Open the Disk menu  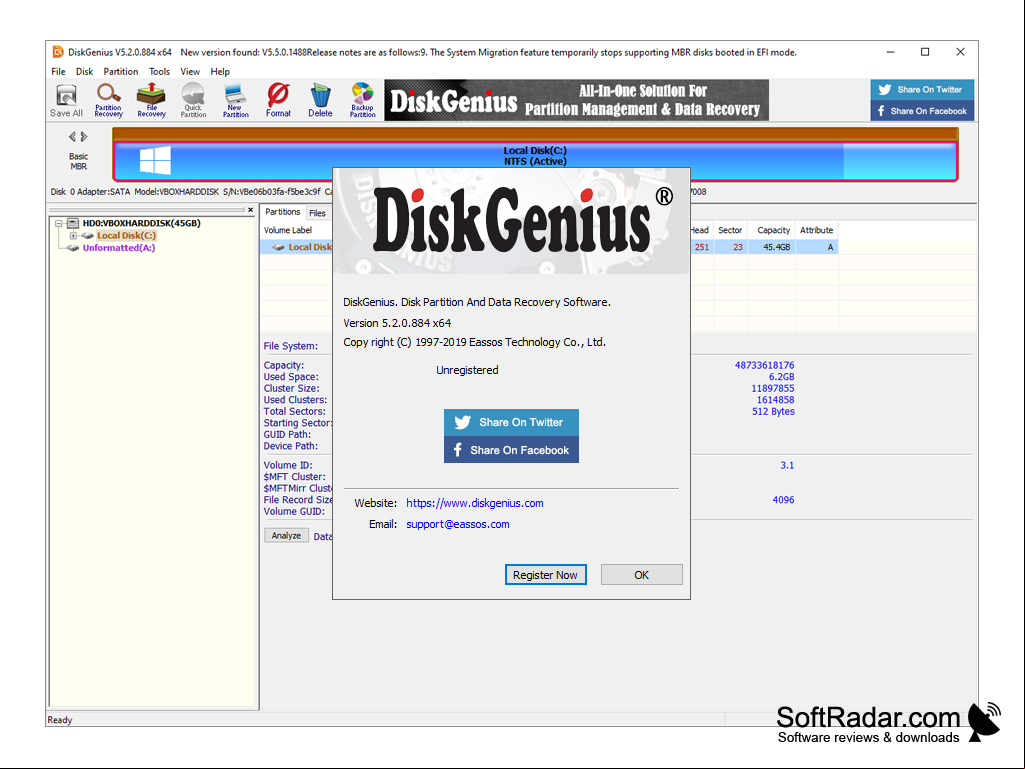tap(84, 71)
